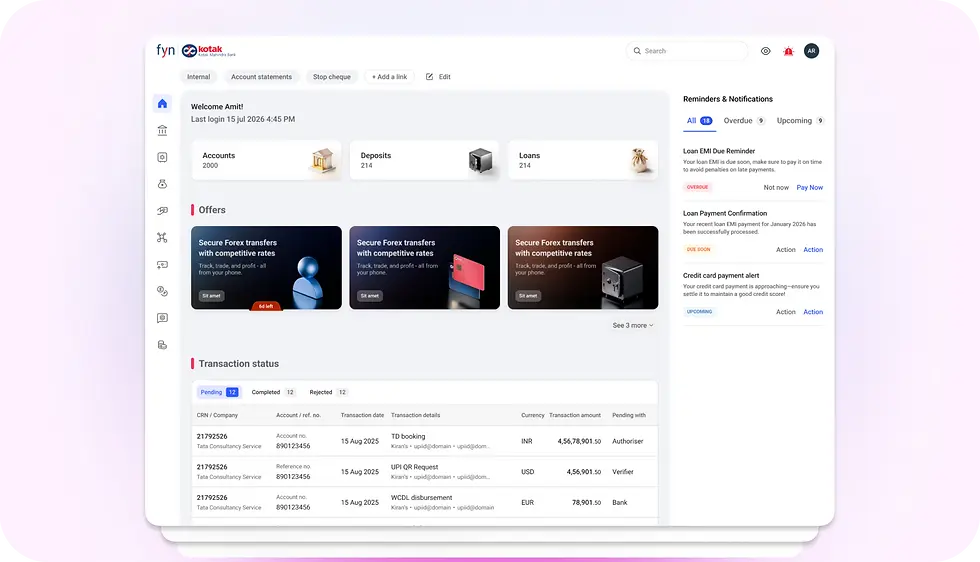Viewport: 980px width, 562px height.
Task: Open the coins sidebar icon
Action: (x=162, y=291)
